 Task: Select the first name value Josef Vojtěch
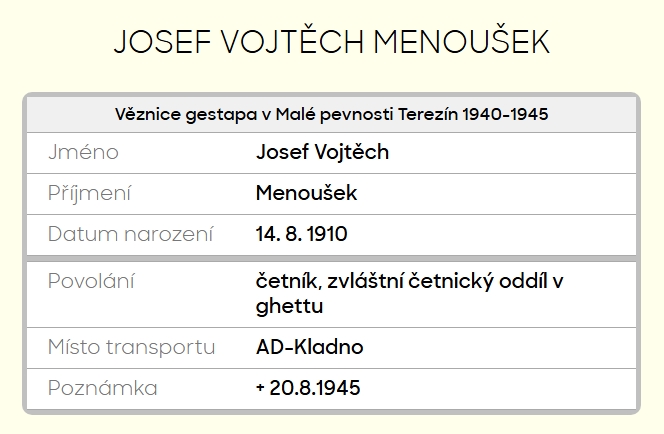click(x=322, y=153)
